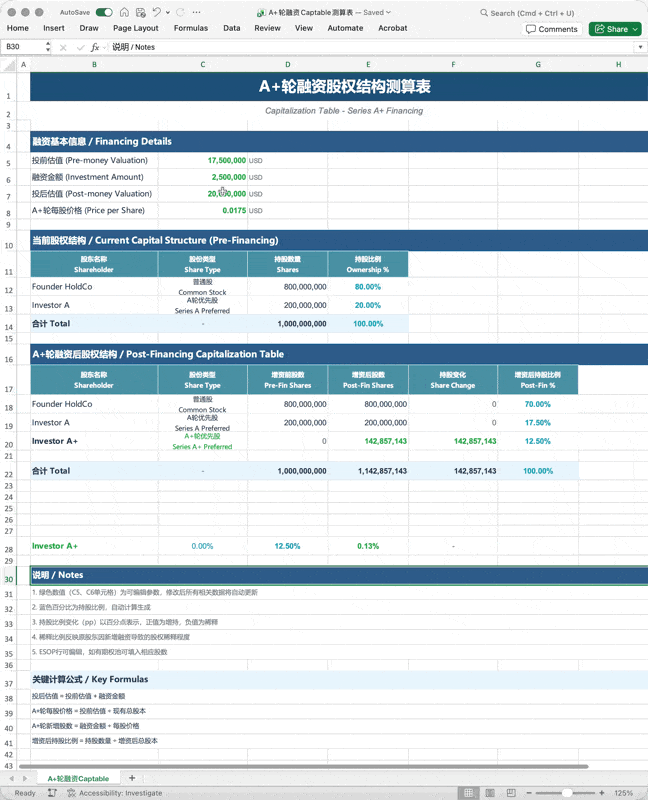Click Accessibility: Investigate in status bar
This screenshot has width=648, height=800.
[x=115, y=793]
